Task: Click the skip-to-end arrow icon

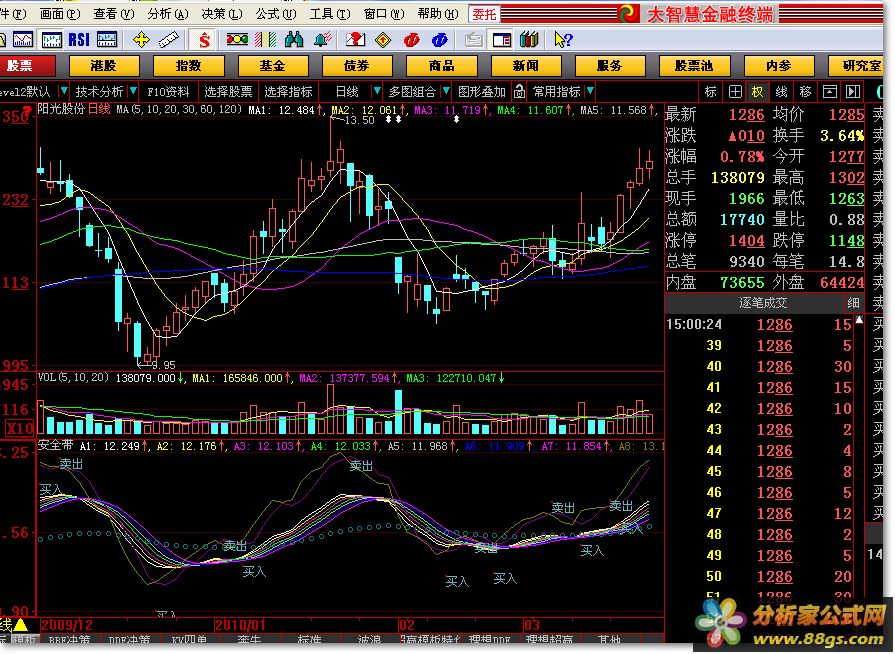Action: pyautogui.click(x=853, y=91)
